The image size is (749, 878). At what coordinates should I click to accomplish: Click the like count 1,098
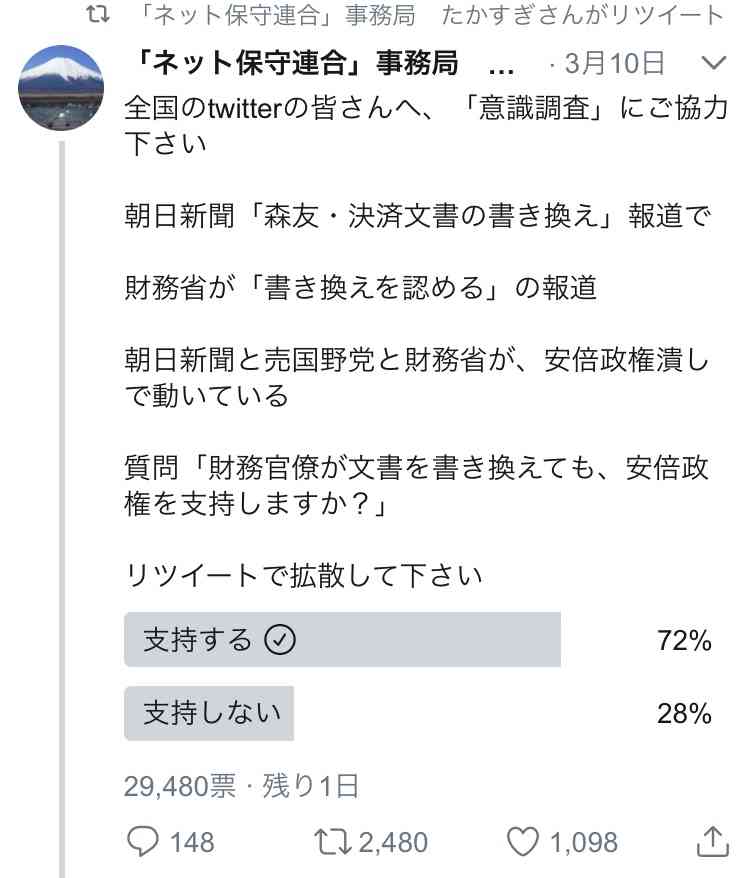(x=584, y=842)
